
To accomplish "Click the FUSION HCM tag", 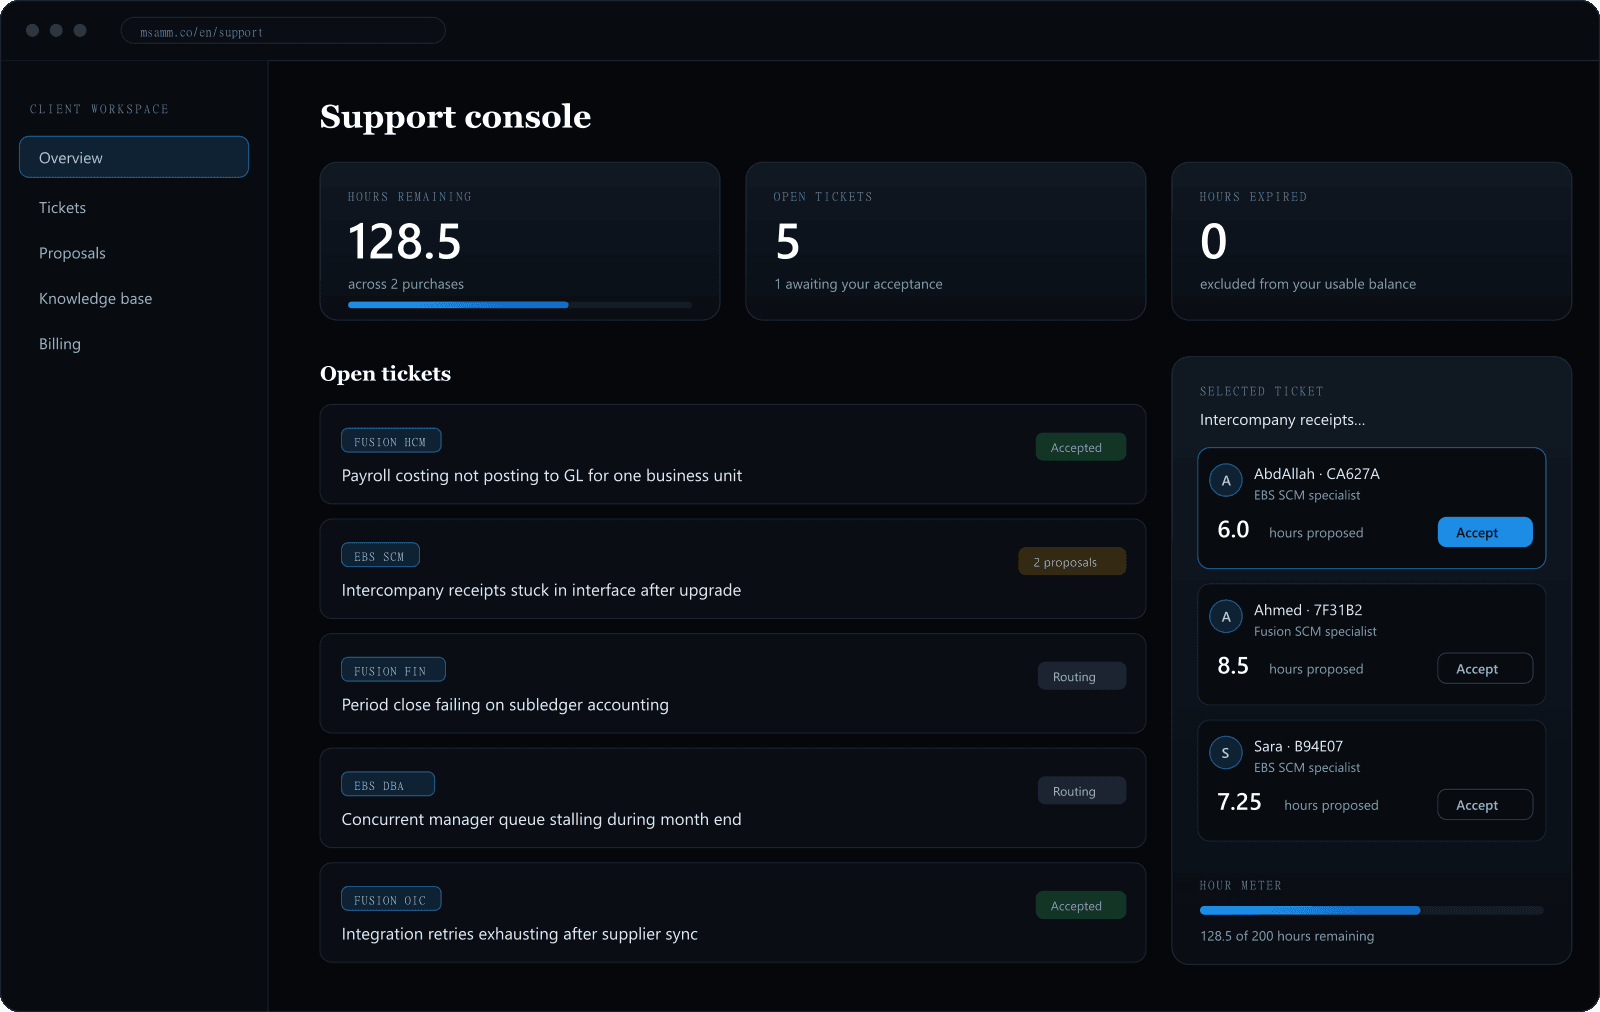I will 391,441.
